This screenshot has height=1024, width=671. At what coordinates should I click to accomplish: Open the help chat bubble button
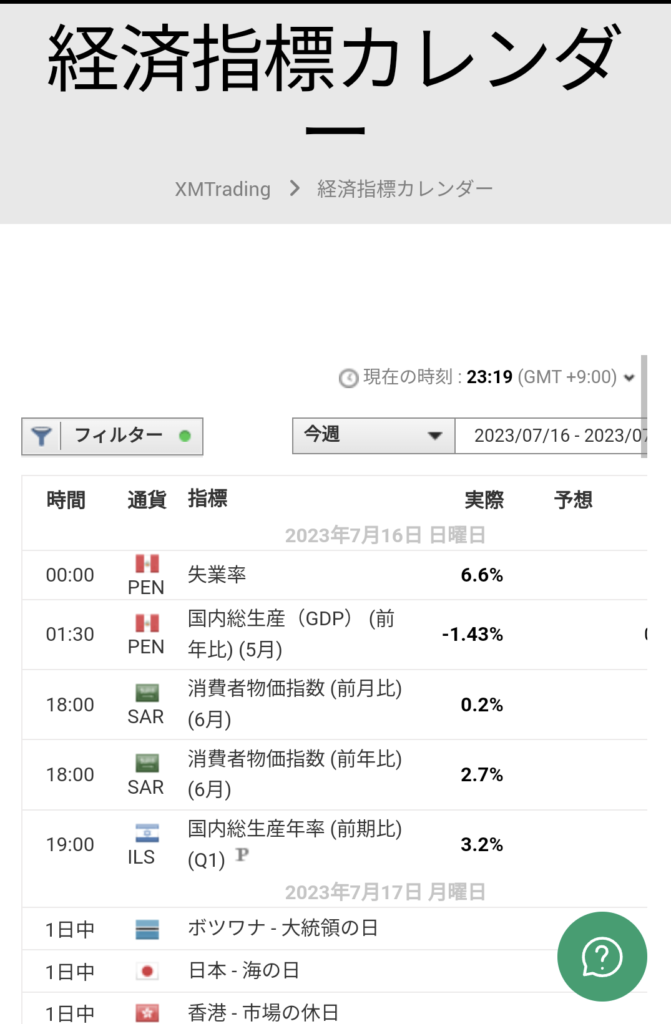coord(602,957)
